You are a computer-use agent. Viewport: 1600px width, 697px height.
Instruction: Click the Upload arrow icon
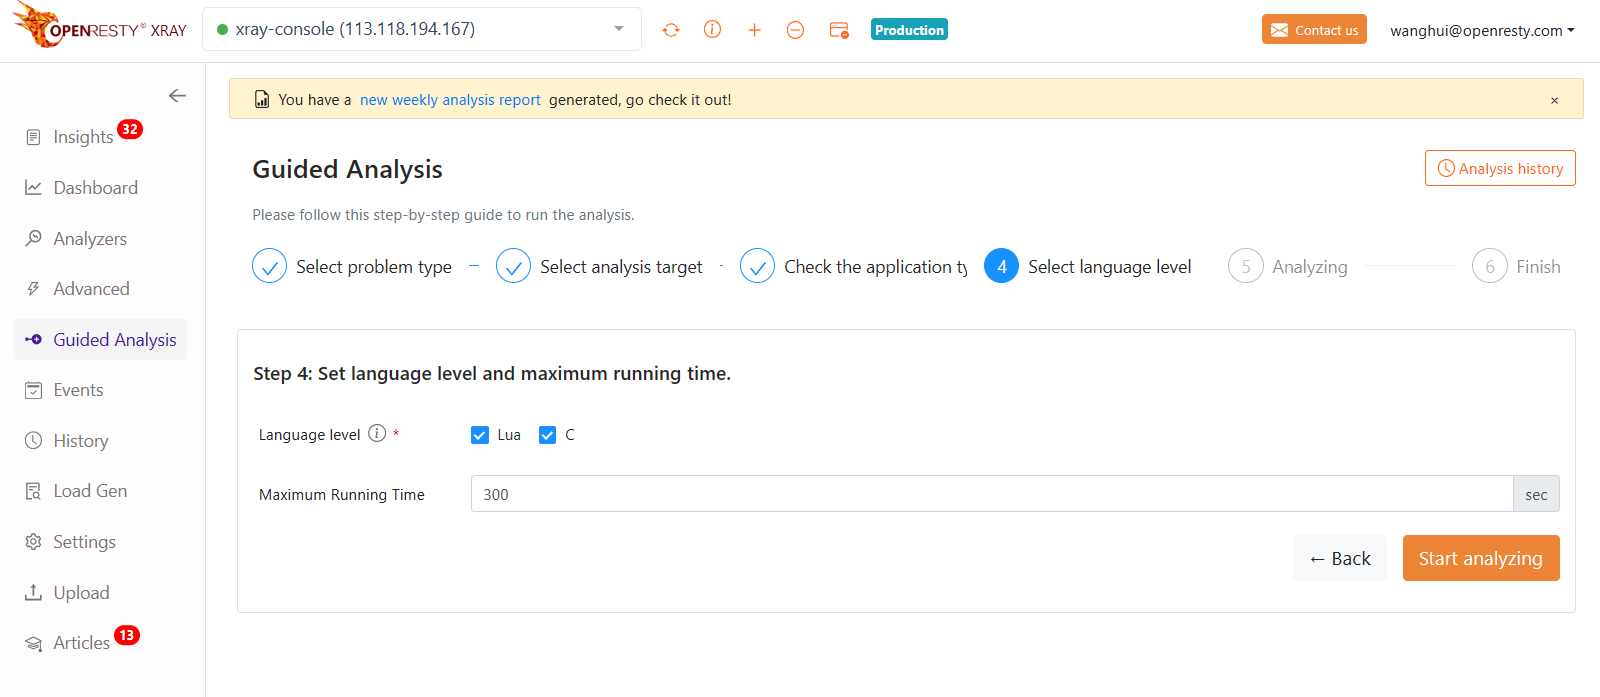[x=33, y=592]
